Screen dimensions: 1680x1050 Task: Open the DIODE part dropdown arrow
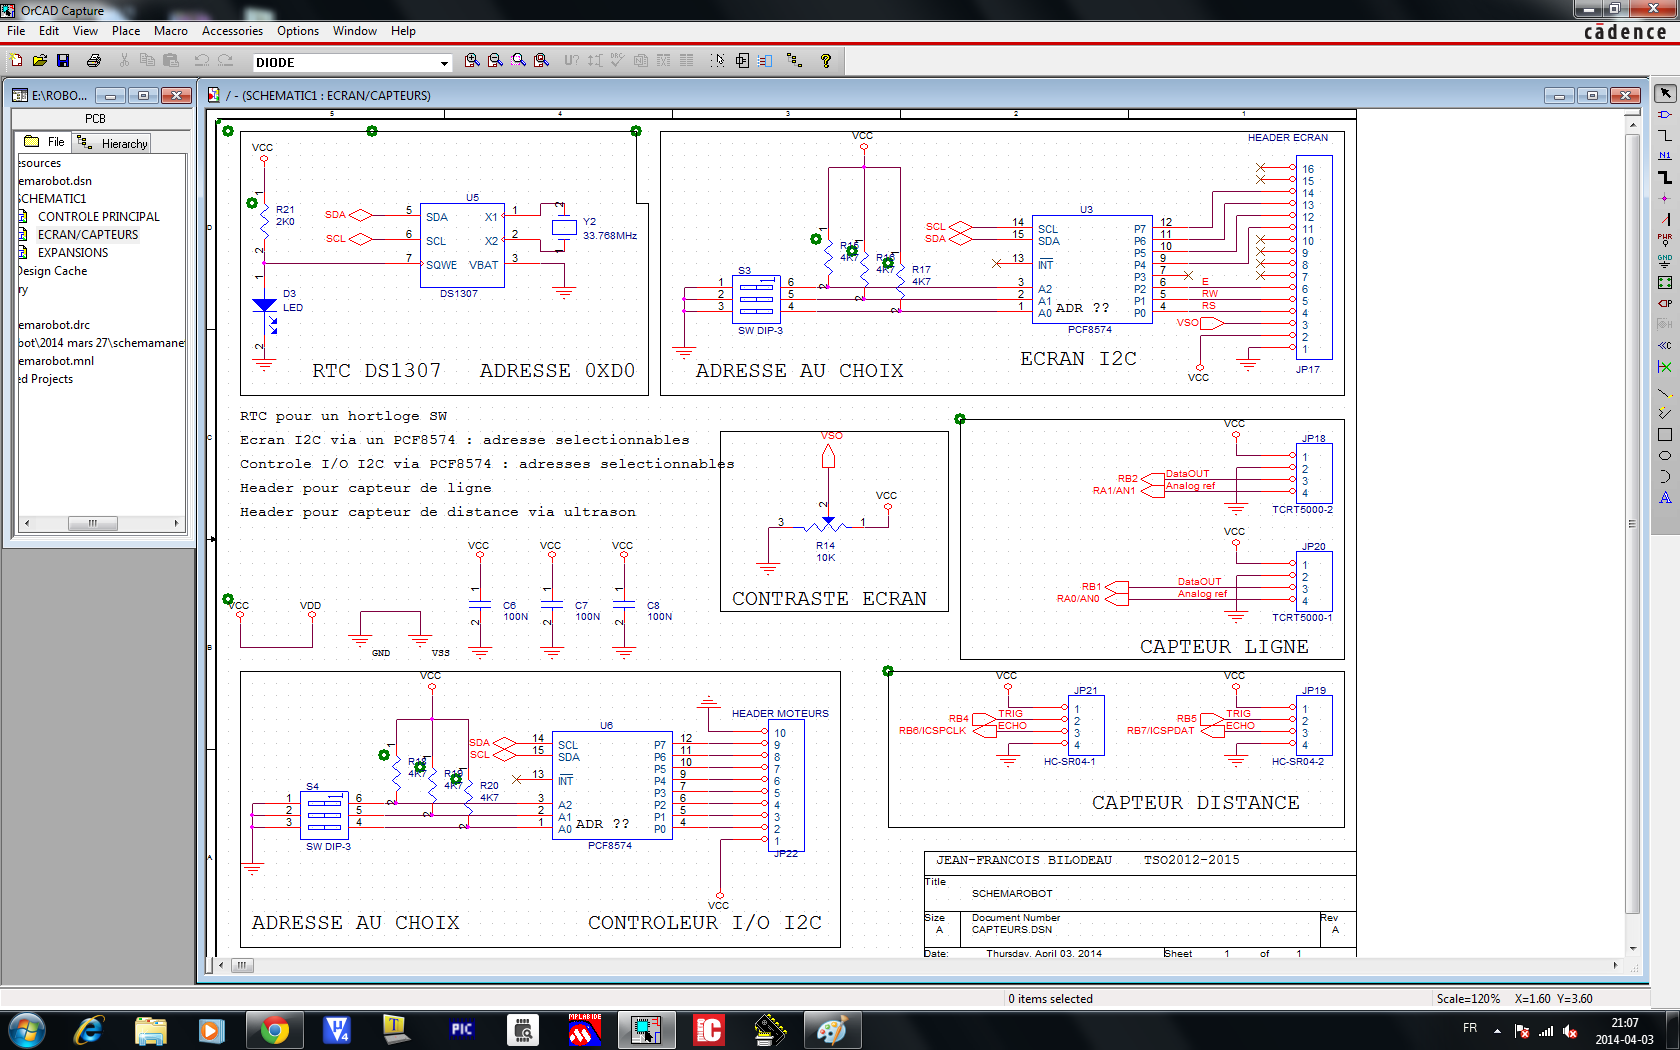point(445,63)
